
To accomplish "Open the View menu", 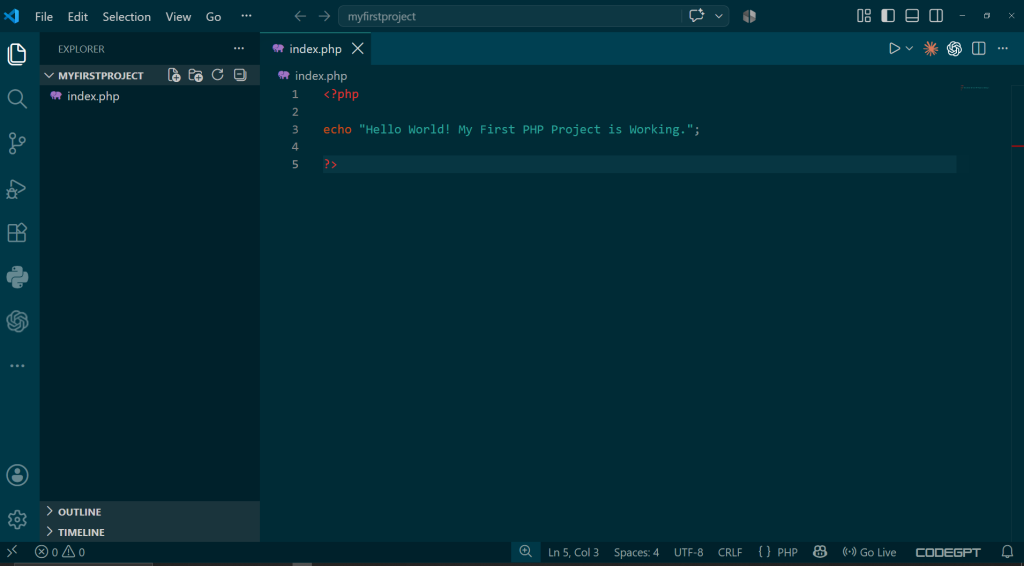I will coord(178,16).
